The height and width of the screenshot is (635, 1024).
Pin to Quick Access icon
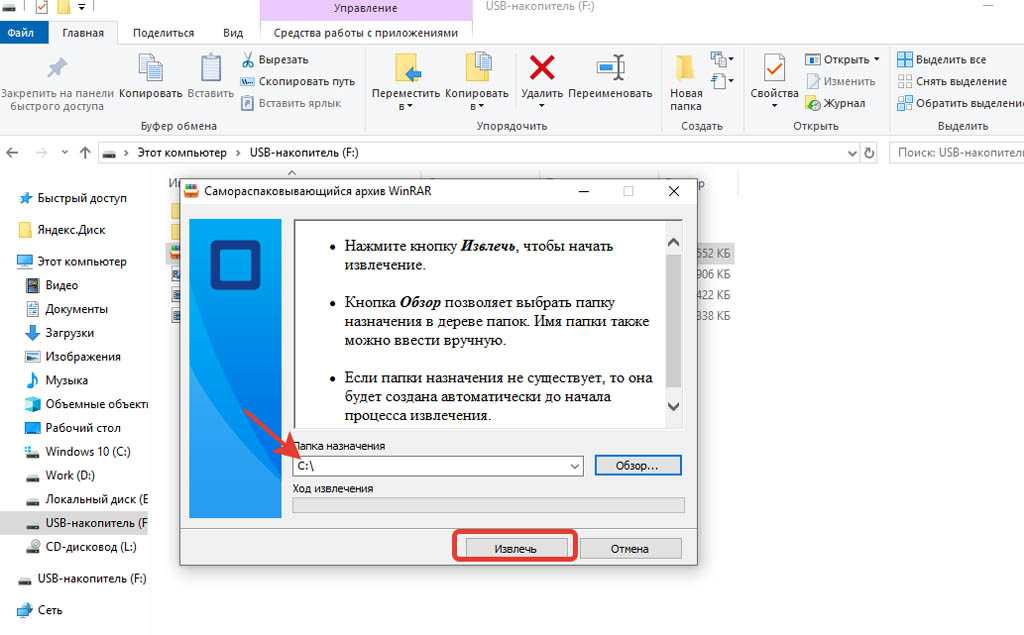point(56,68)
